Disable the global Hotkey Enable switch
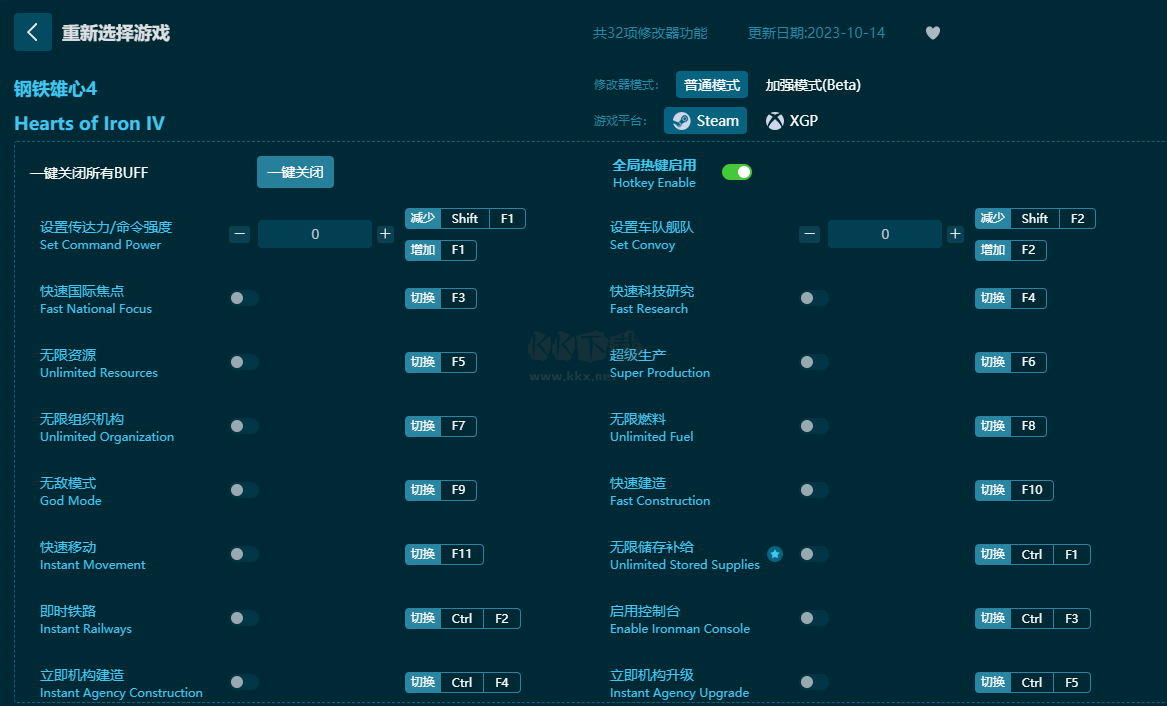The image size is (1167, 706). point(737,172)
